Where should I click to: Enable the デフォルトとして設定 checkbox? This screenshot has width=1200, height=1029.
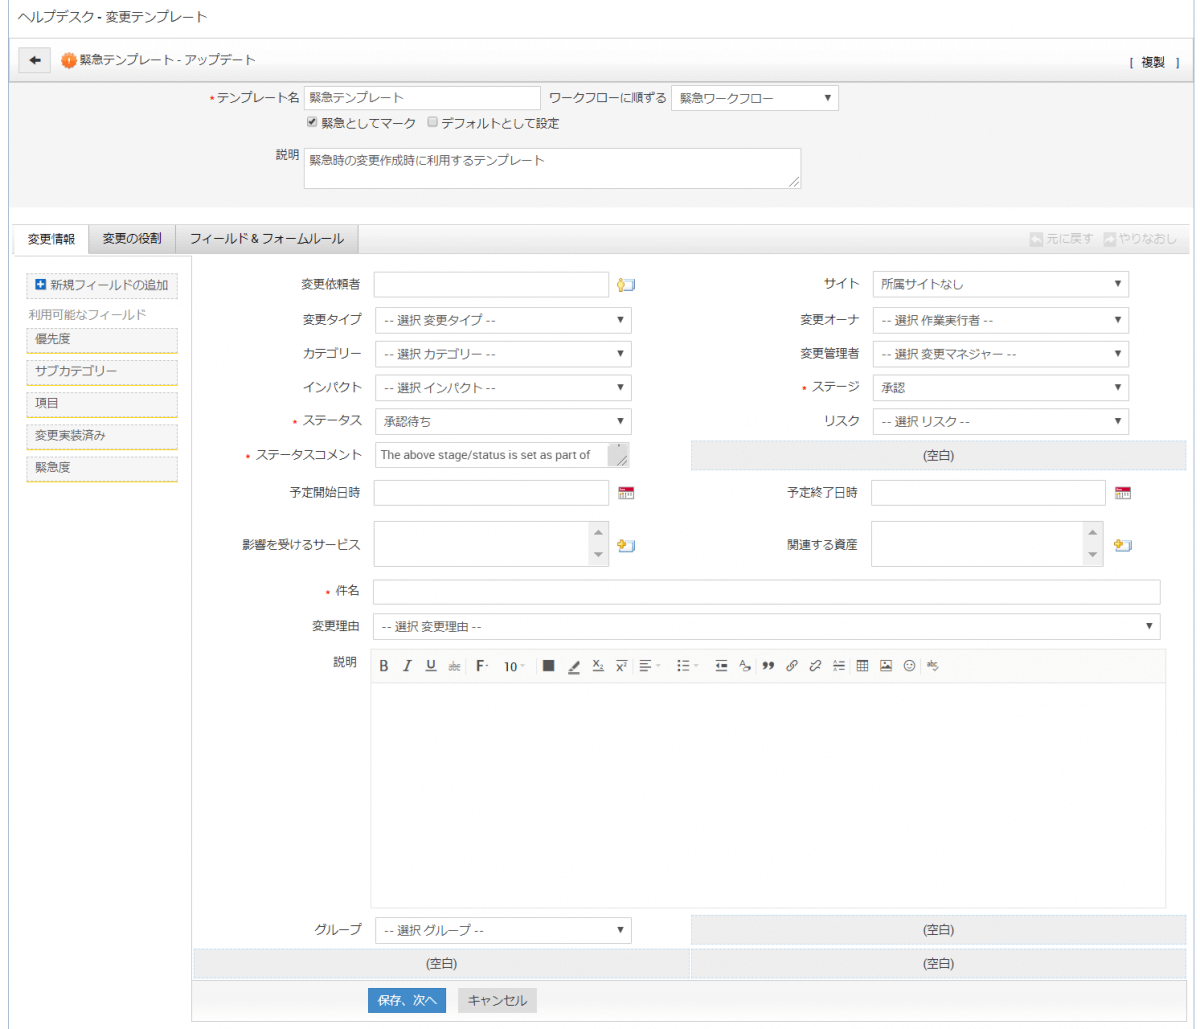432,123
